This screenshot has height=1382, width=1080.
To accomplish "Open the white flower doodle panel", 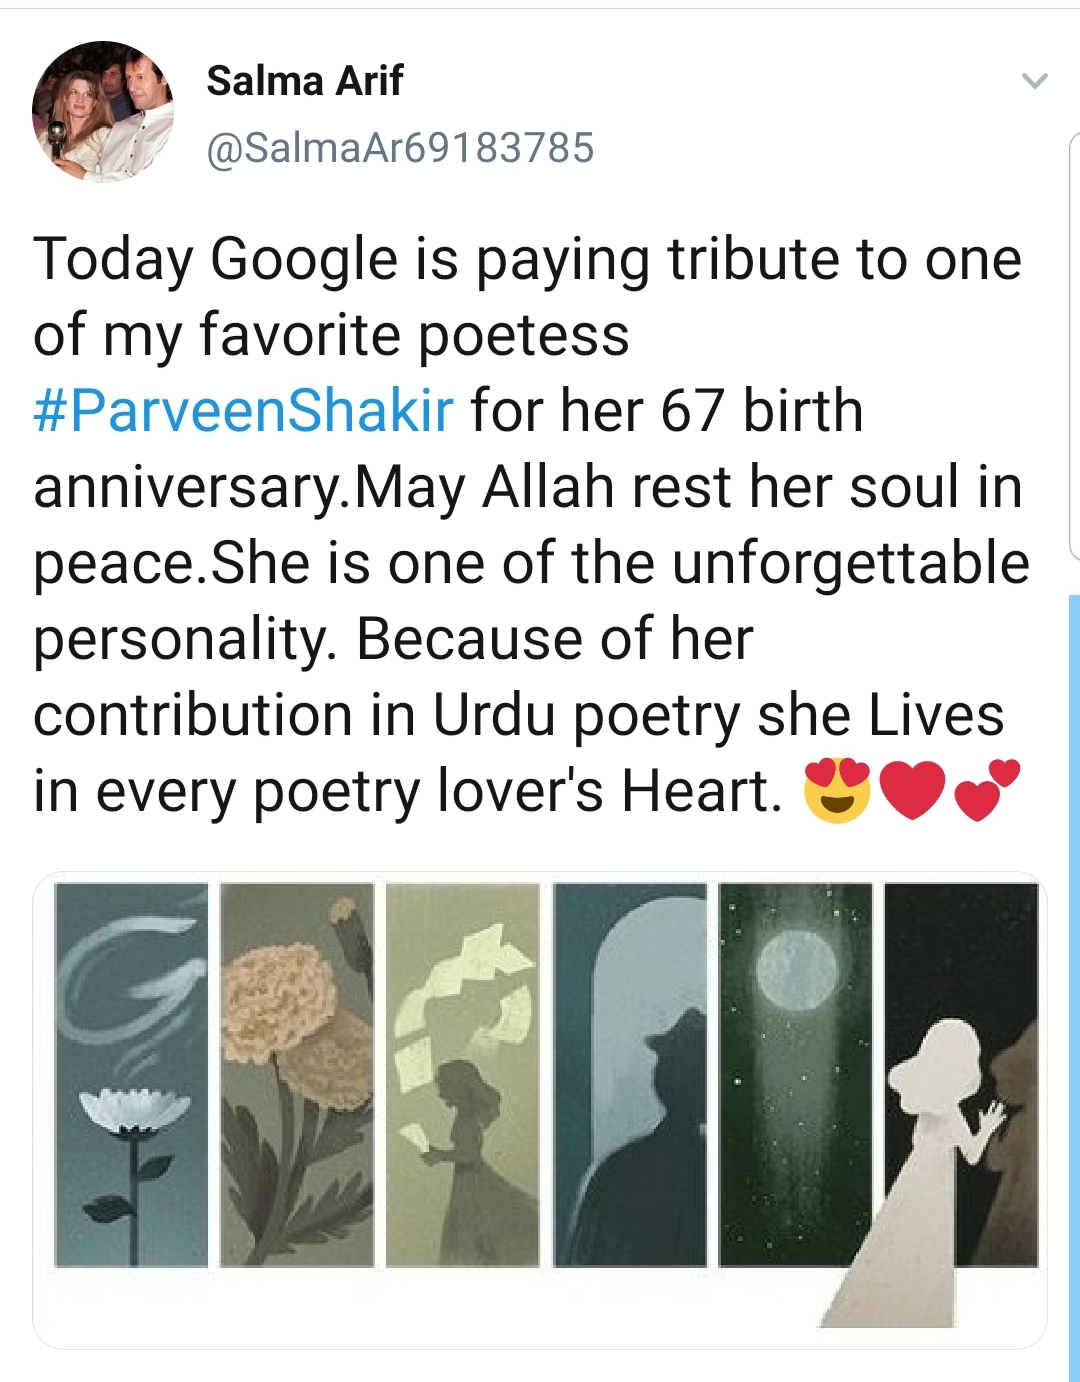I will (x=131, y=1075).
